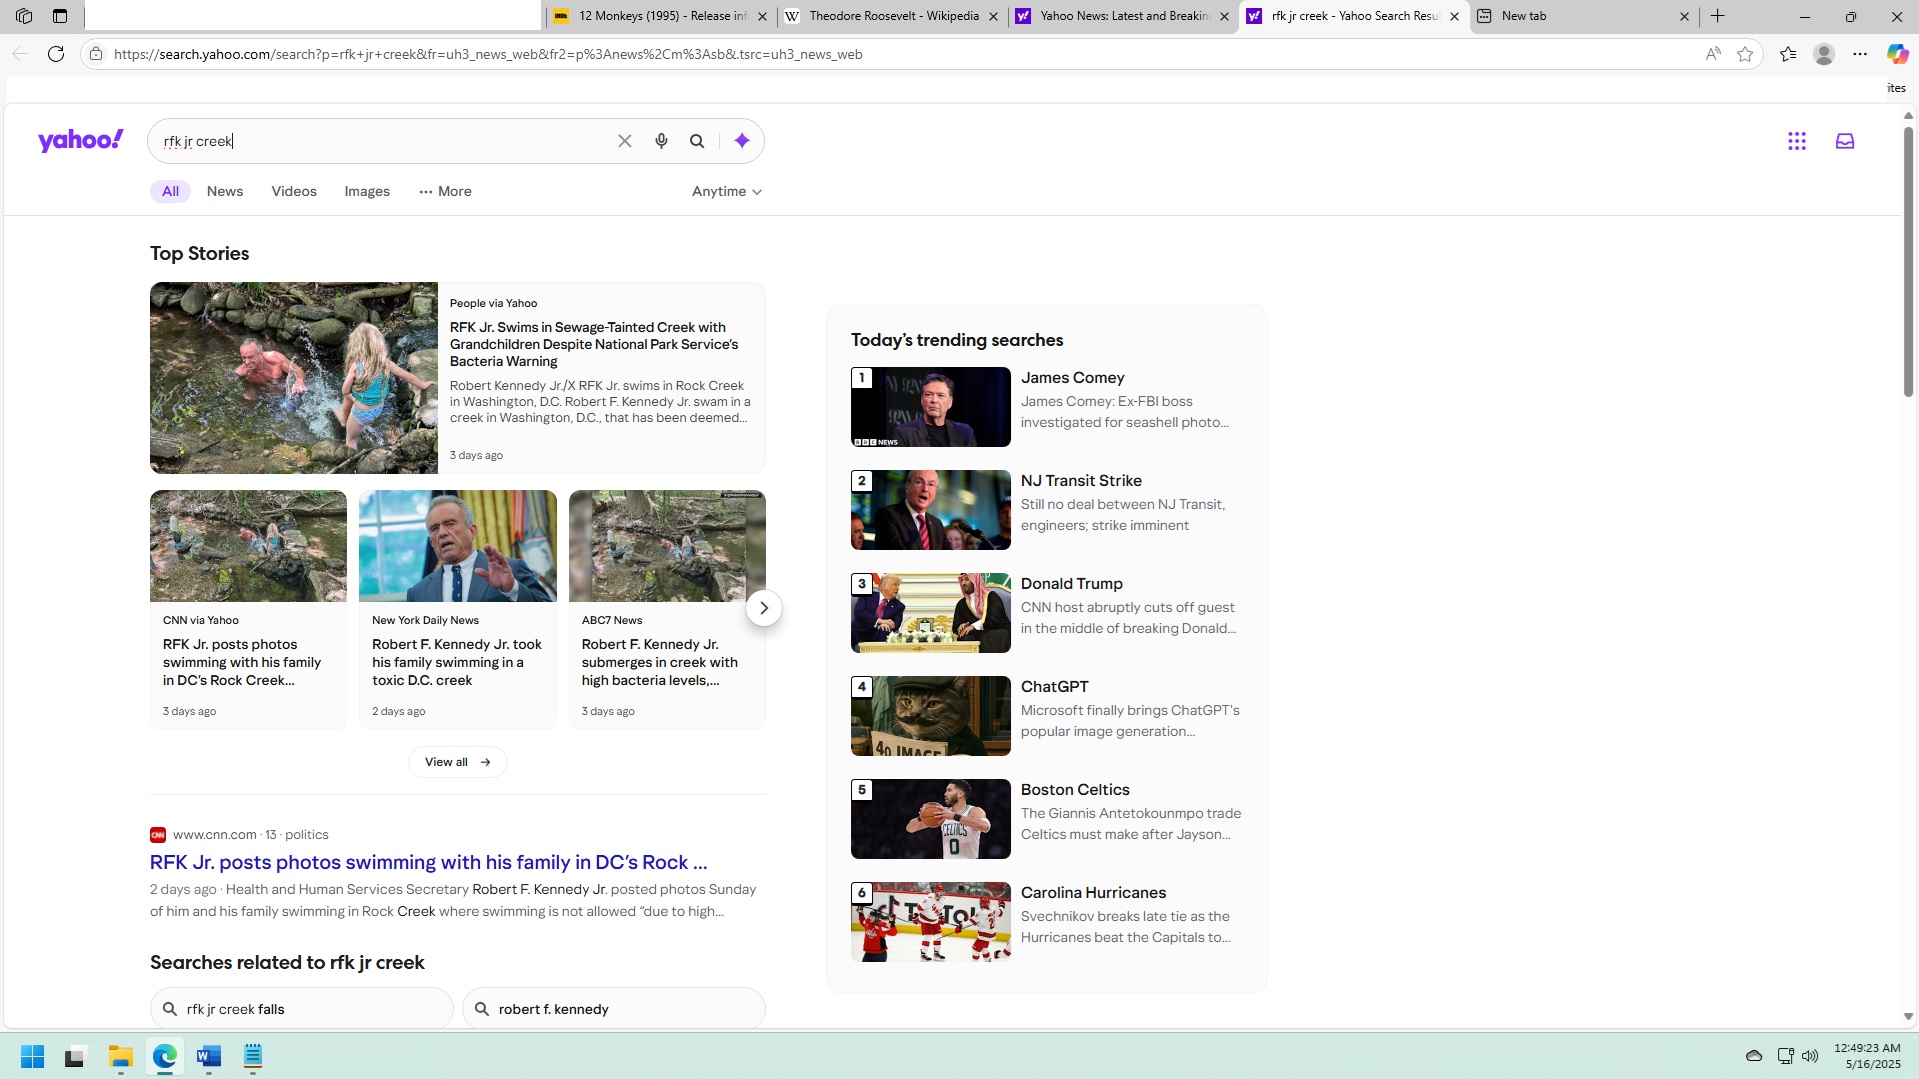Open Yahoo AI sparkle assistant
This screenshot has width=1919, height=1079.
tap(742, 141)
